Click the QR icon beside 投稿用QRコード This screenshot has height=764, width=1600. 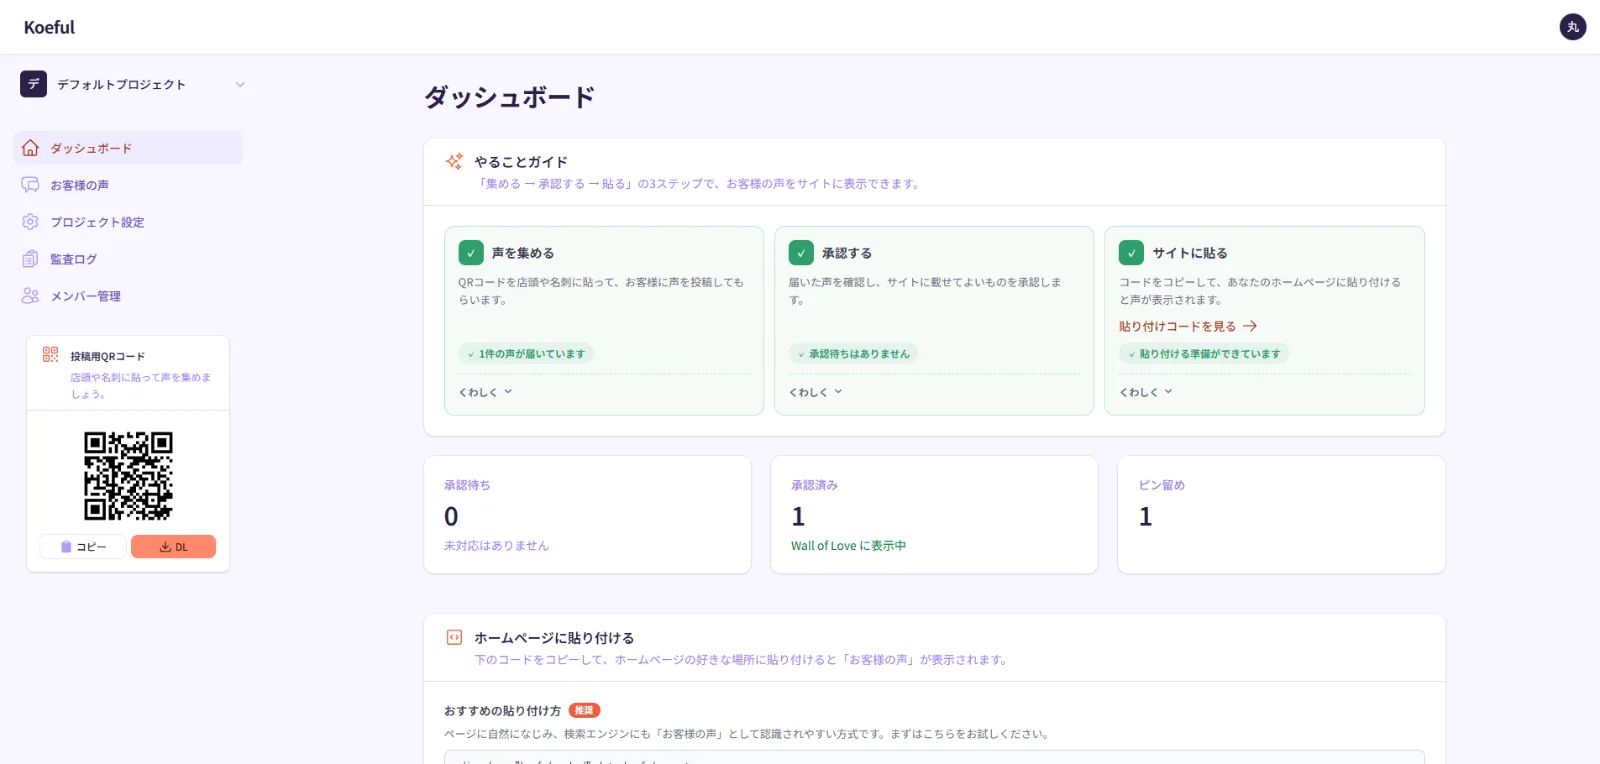pyautogui.click(x=50, y=355)
